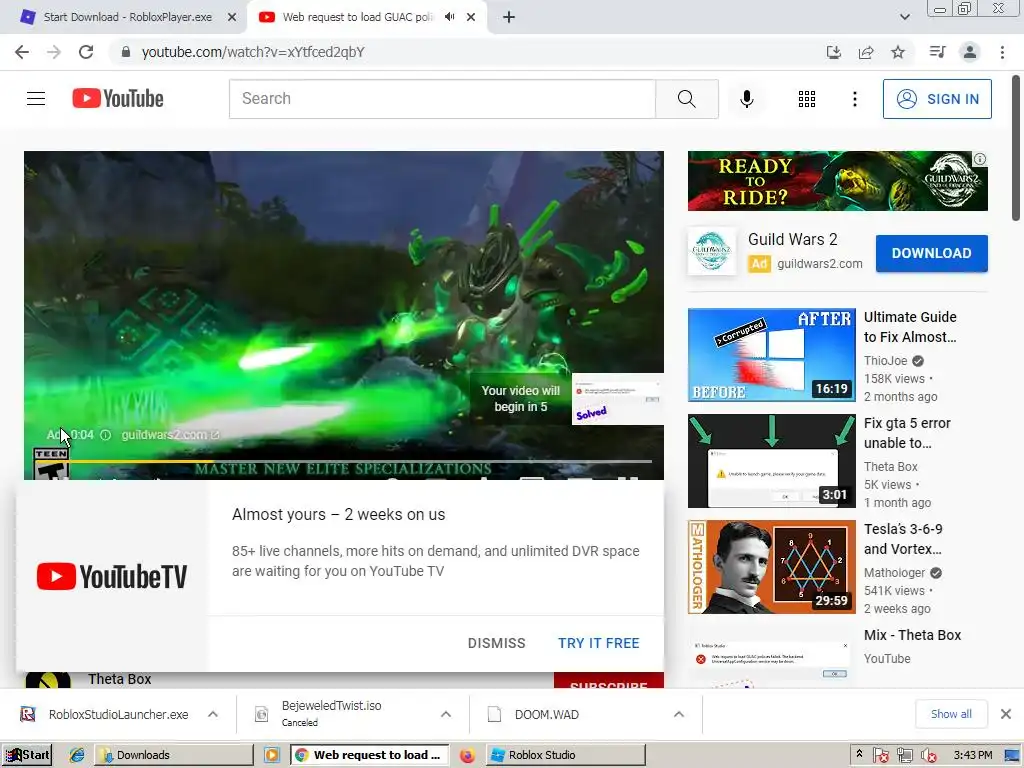1024x768 pixels.
Task: Click the ad info circle beside timer
Action: coord(105,435)
